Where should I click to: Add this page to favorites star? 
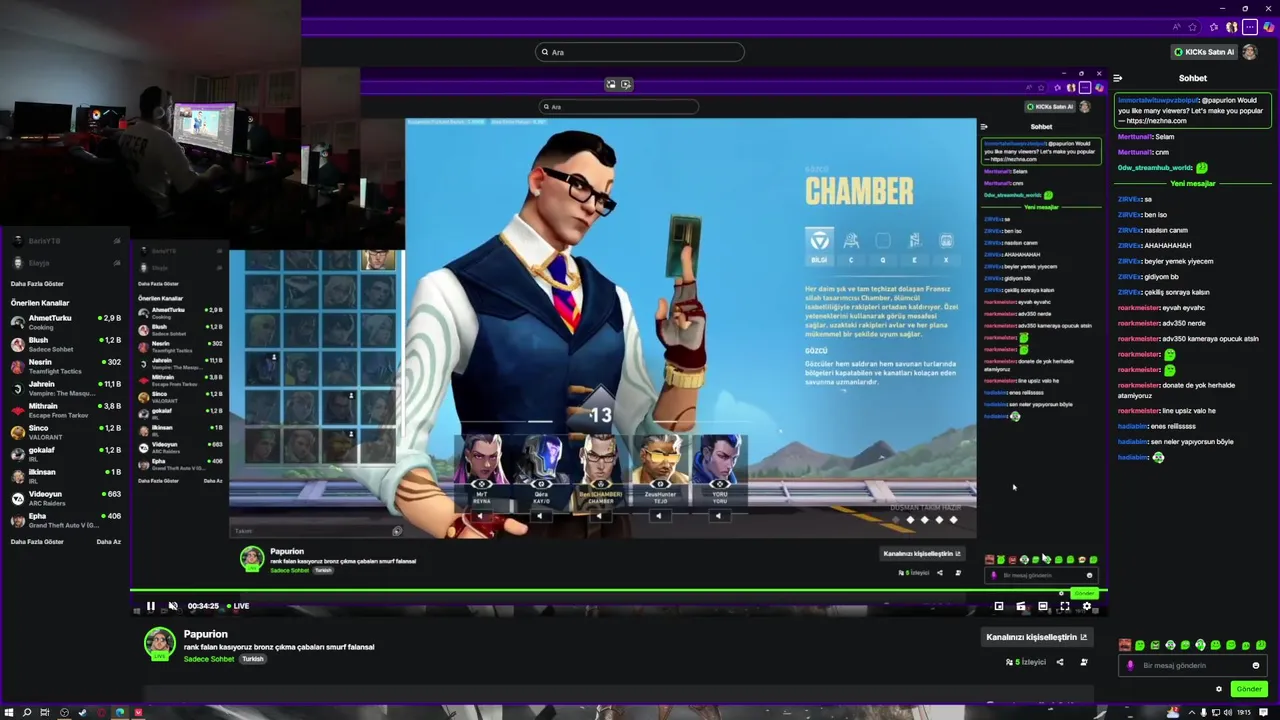tap(1192, 27)
